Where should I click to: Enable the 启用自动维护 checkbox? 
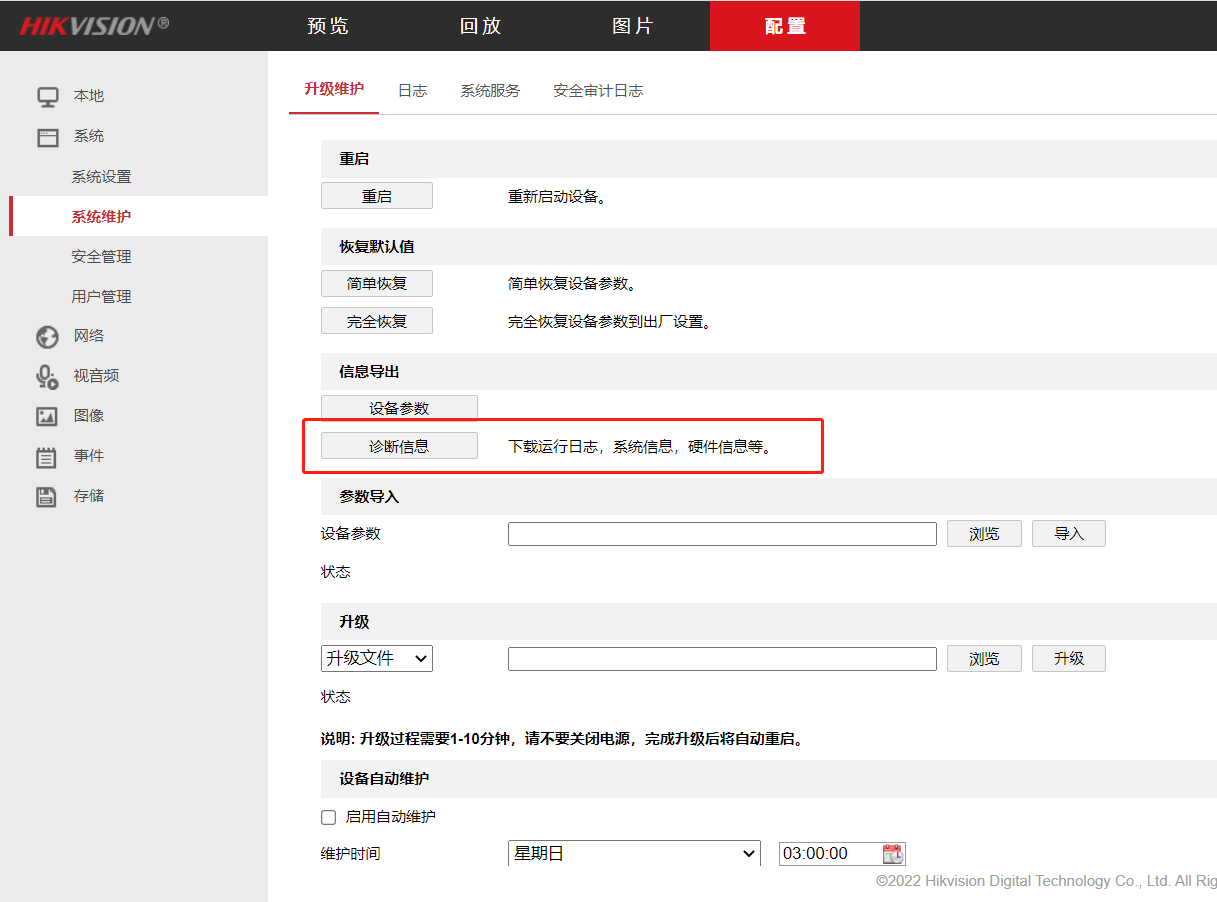[328, 817]
